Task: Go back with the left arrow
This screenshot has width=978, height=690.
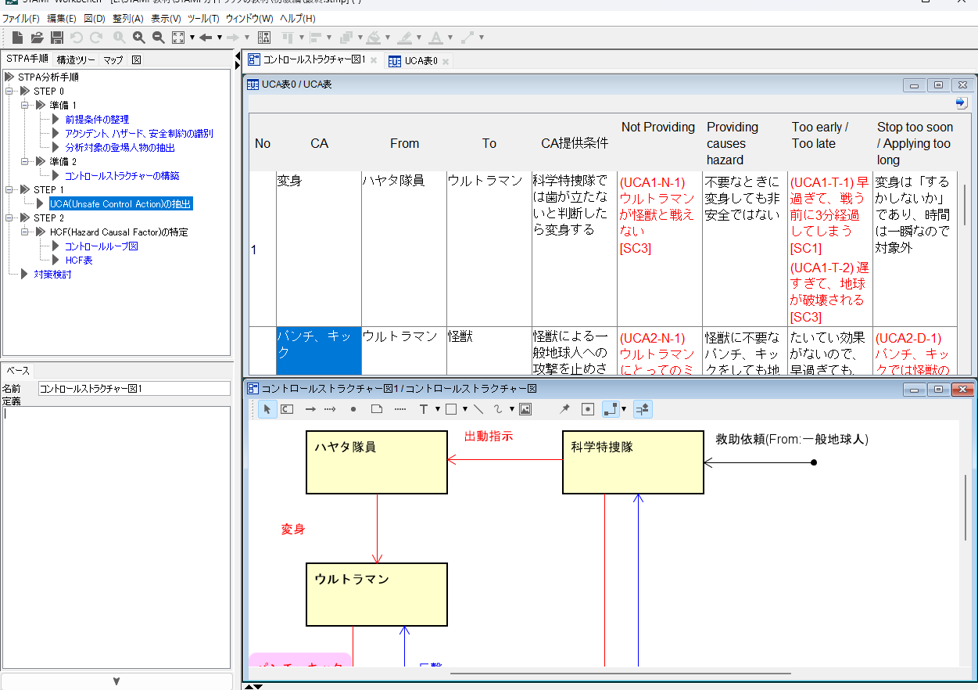Action: (206, 37)
